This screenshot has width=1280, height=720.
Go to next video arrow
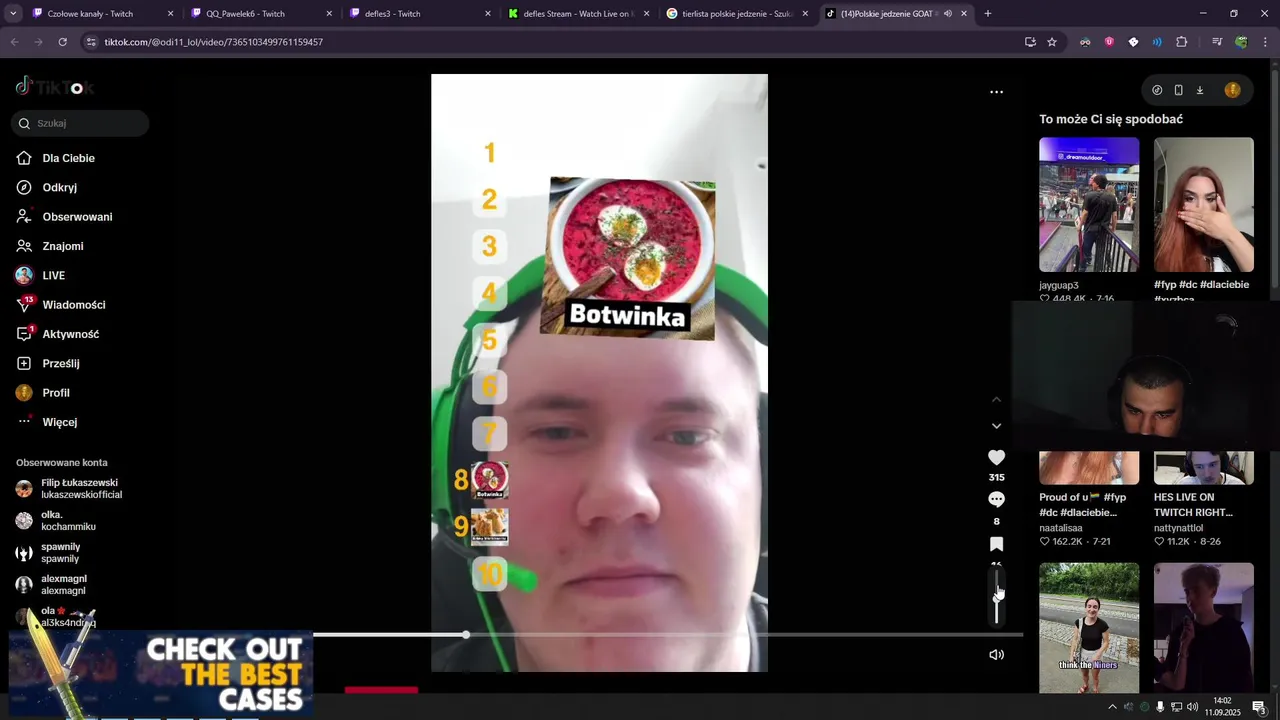coord(996,426)
